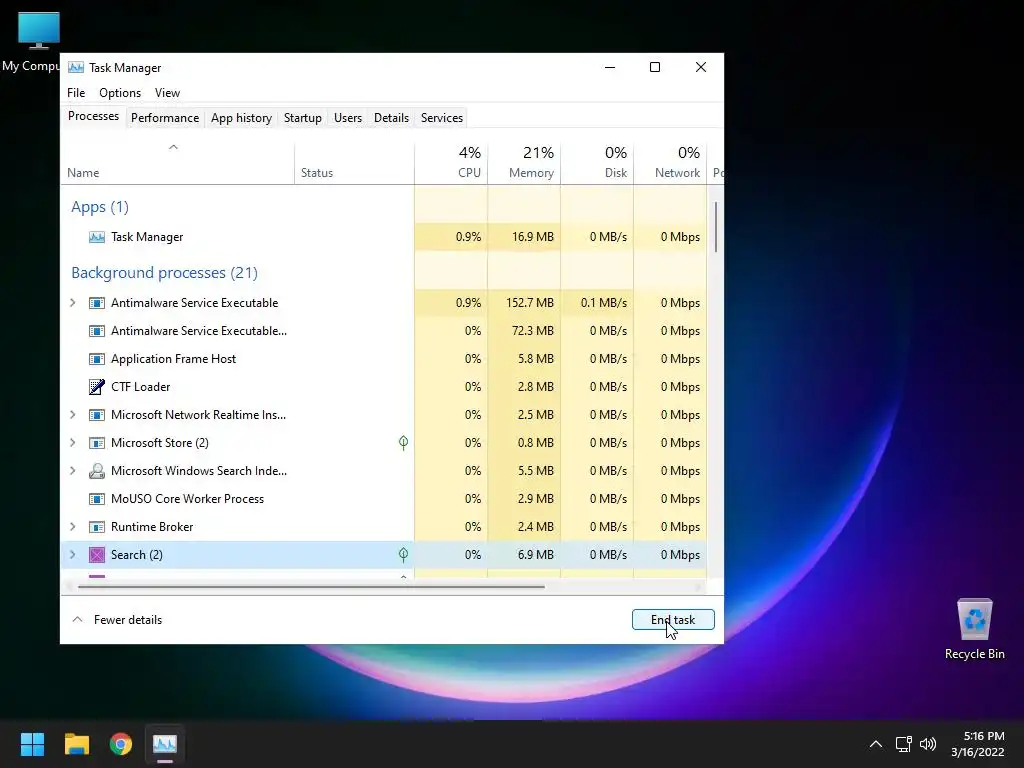Click the green leaf status of Microsoft Store

pos(404,443)
